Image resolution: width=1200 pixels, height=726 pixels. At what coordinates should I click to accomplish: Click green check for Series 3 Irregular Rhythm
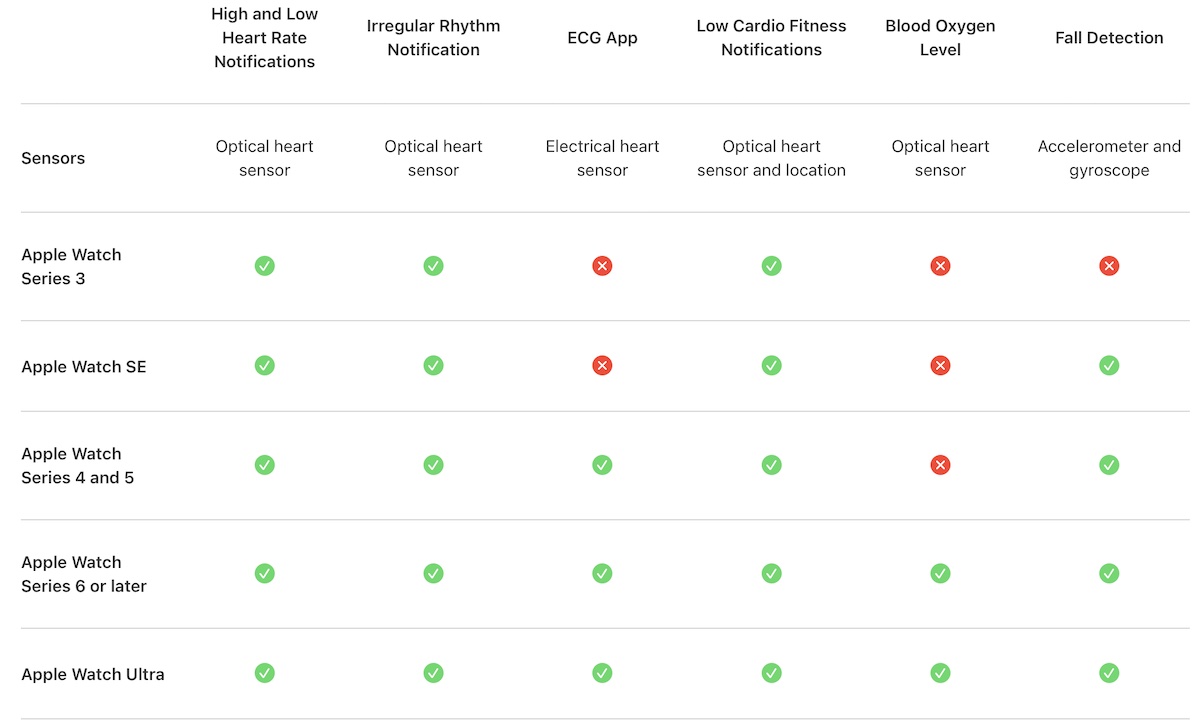[433, 266]
